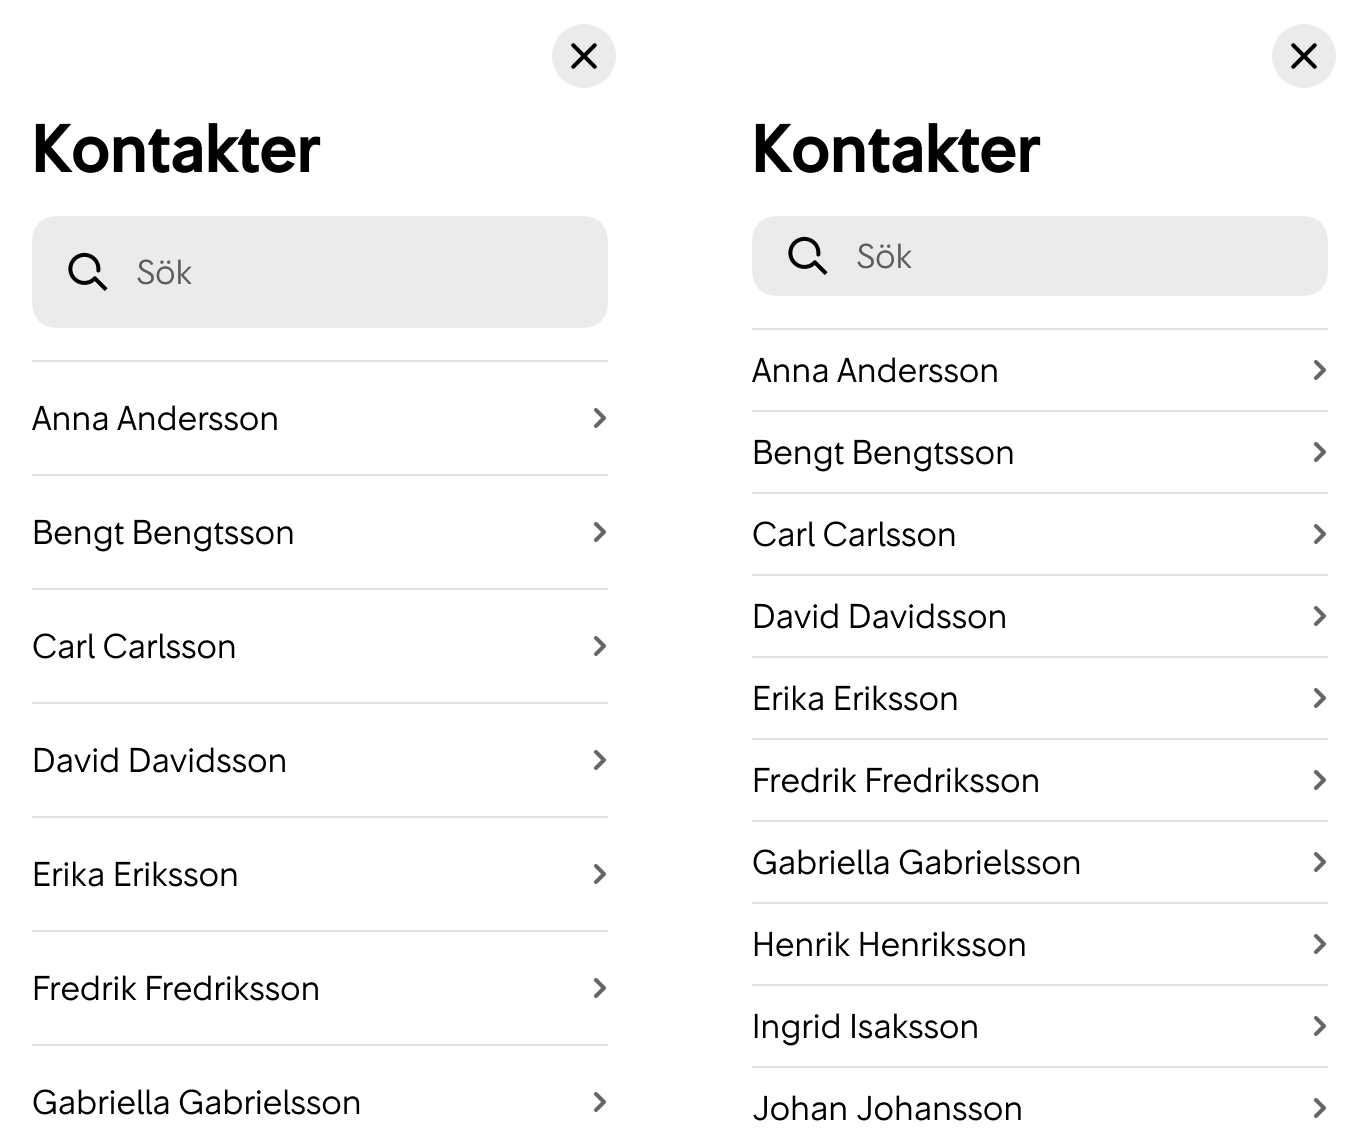
Task: Click the close X icon on the right panel
Action: pos(1303,57)
